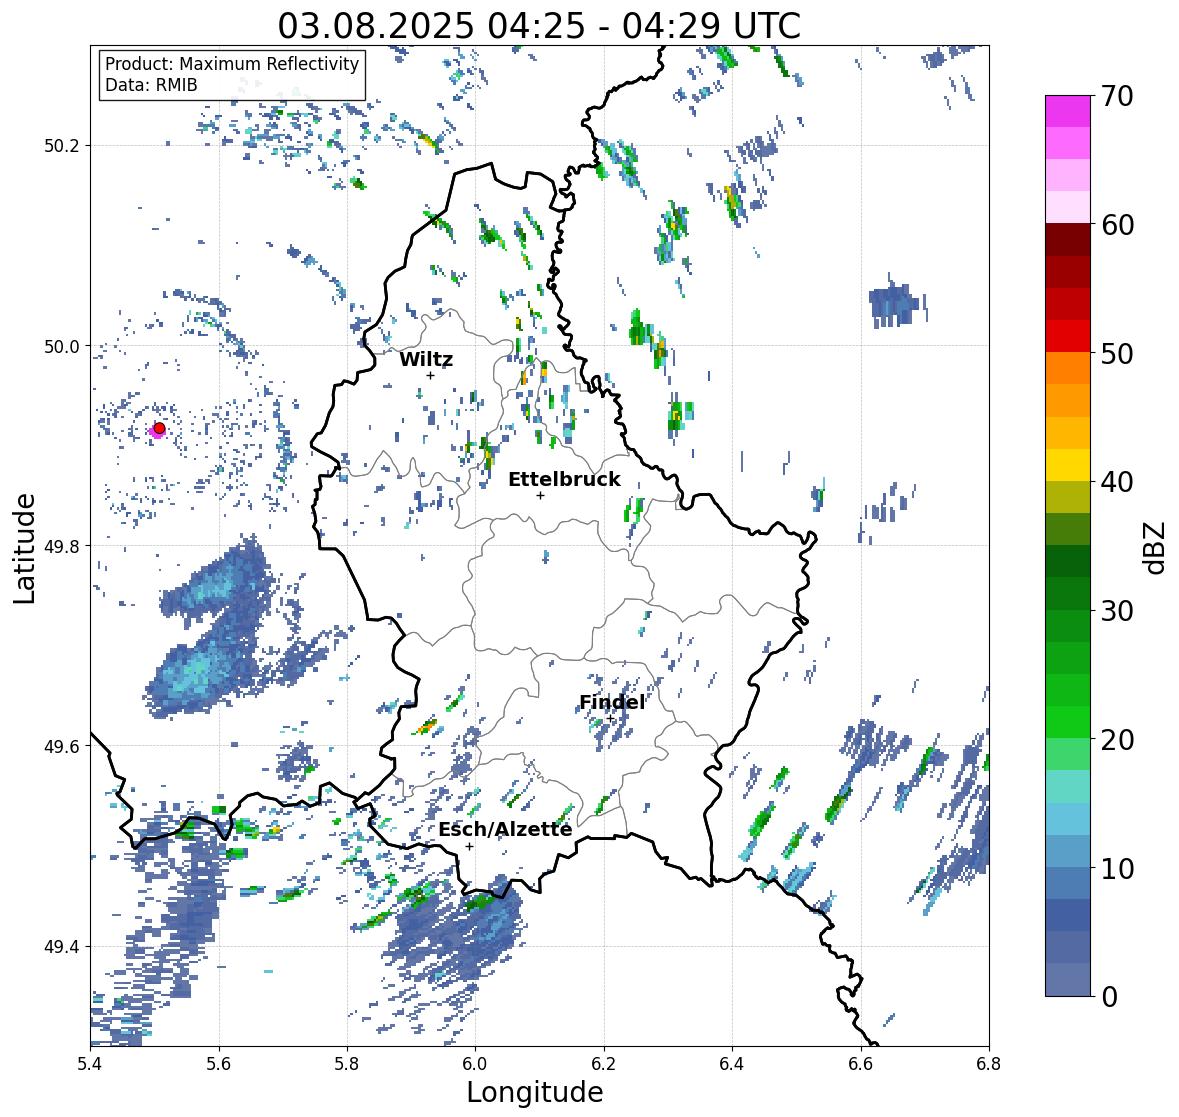Click colorbar tick value 50
This screenshot has width=1179, height=1117.
point(1117,353)
